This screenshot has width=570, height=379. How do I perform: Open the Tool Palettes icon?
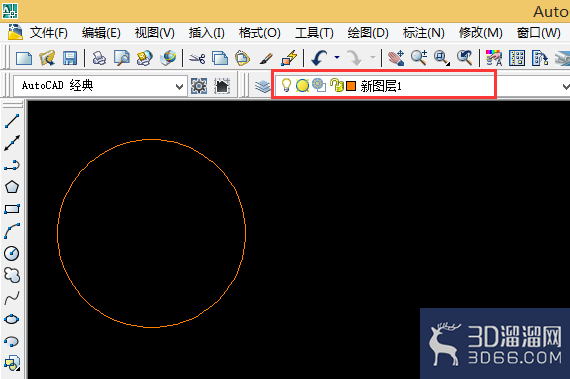(540, 58)
